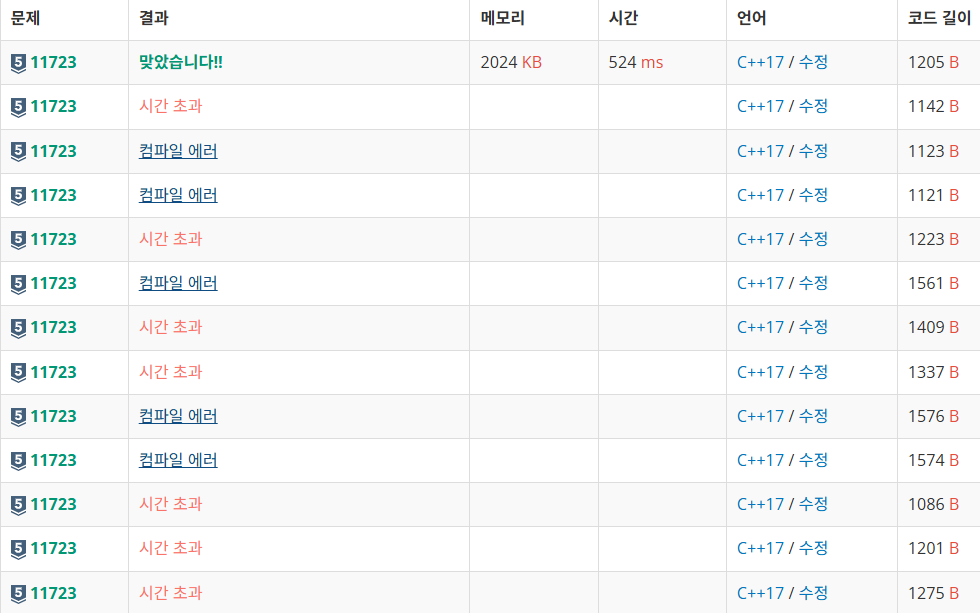Click the tier badge in the 1223 B row
Screen dimensions: 980x613
[x=18, y=239]
